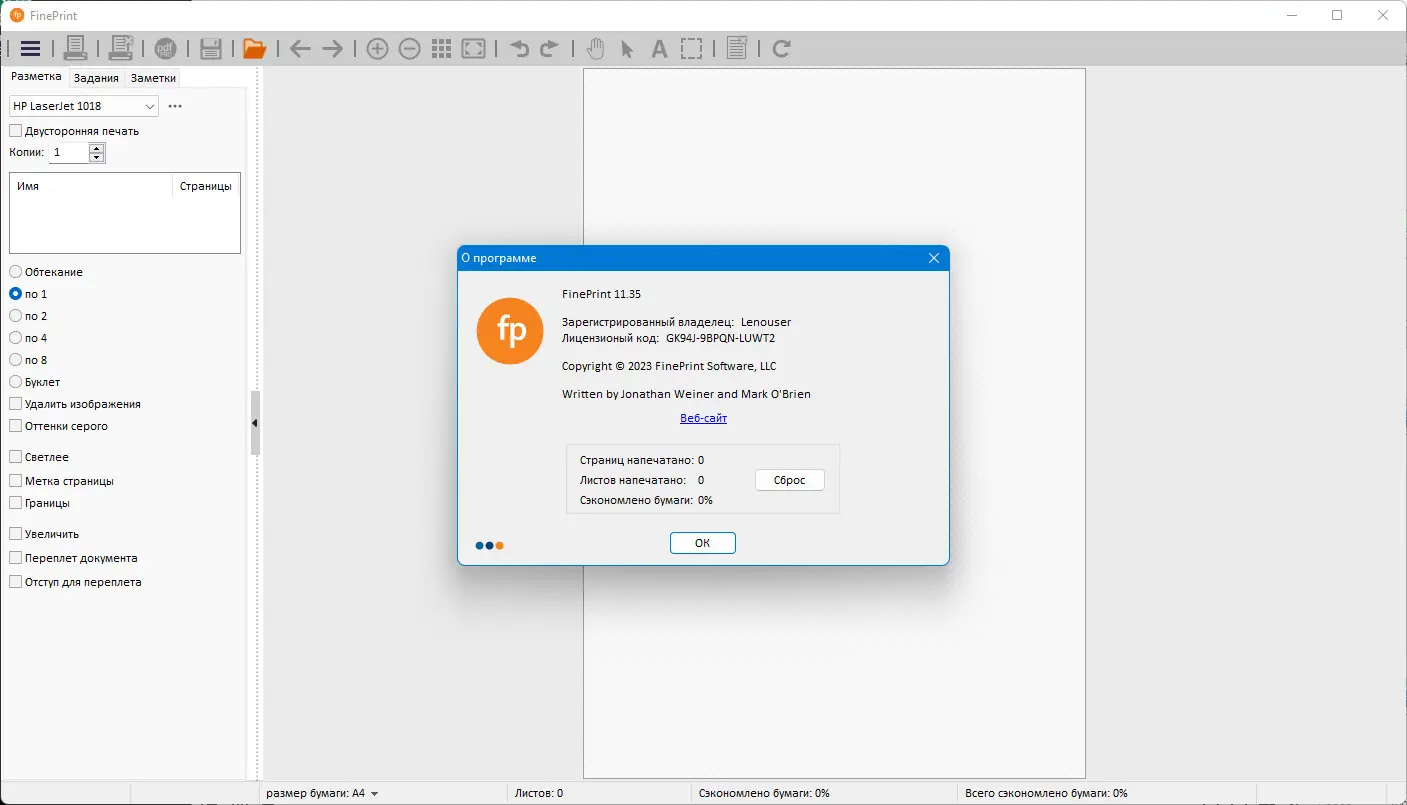The height and width of the screenshot is (805, 1407).
Task: Click the FinePrint 11.35 version text
Action: (601, 294)
